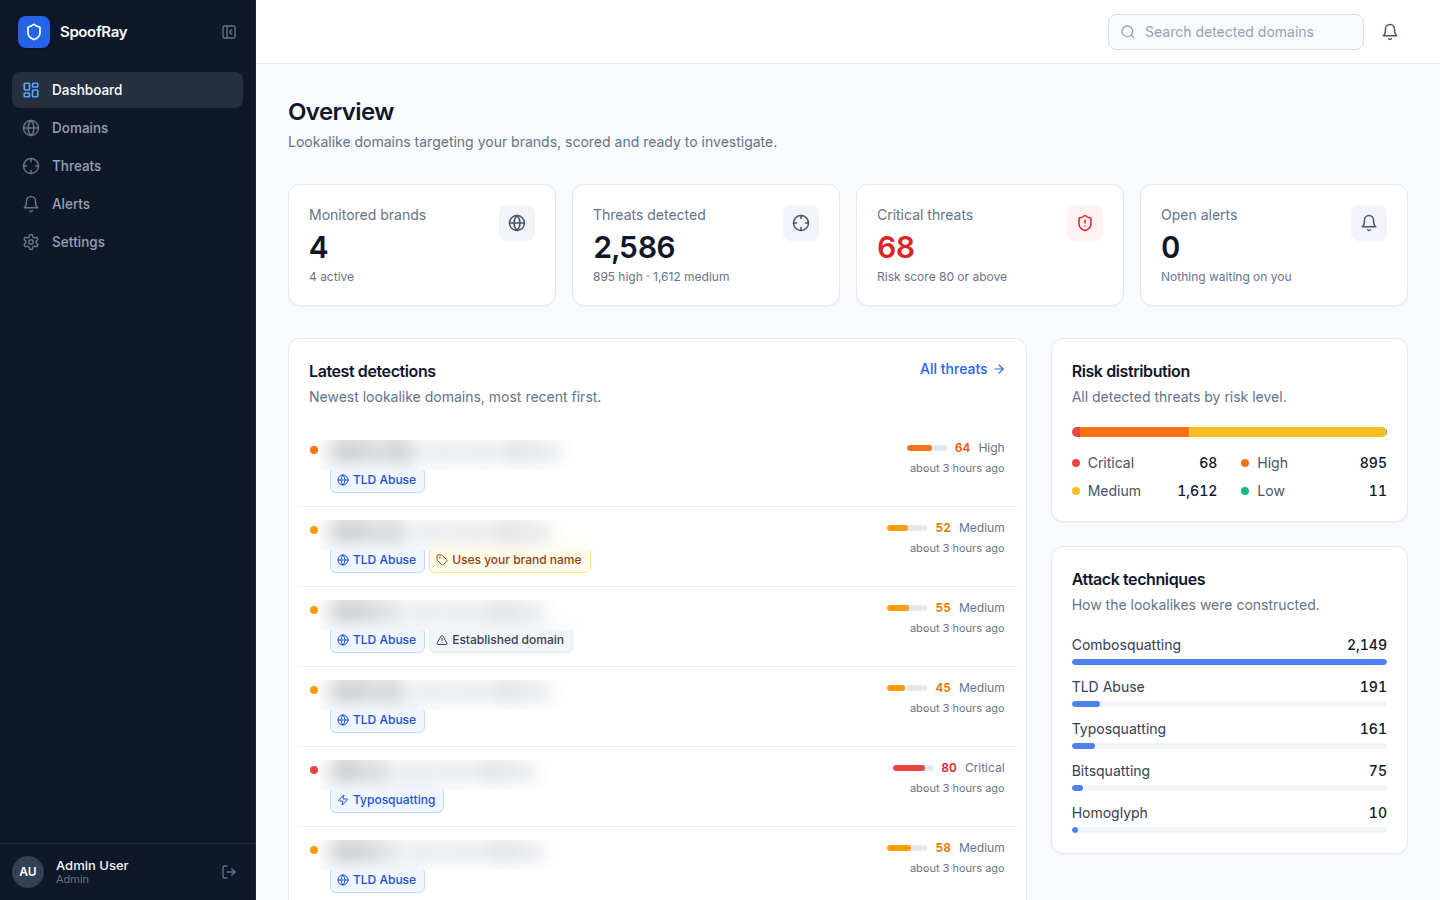Image resolution: width=1440 pixels, height=900 pixels.
Task: Click the Threats crosshair icon in sidebar
Action: 31,166
